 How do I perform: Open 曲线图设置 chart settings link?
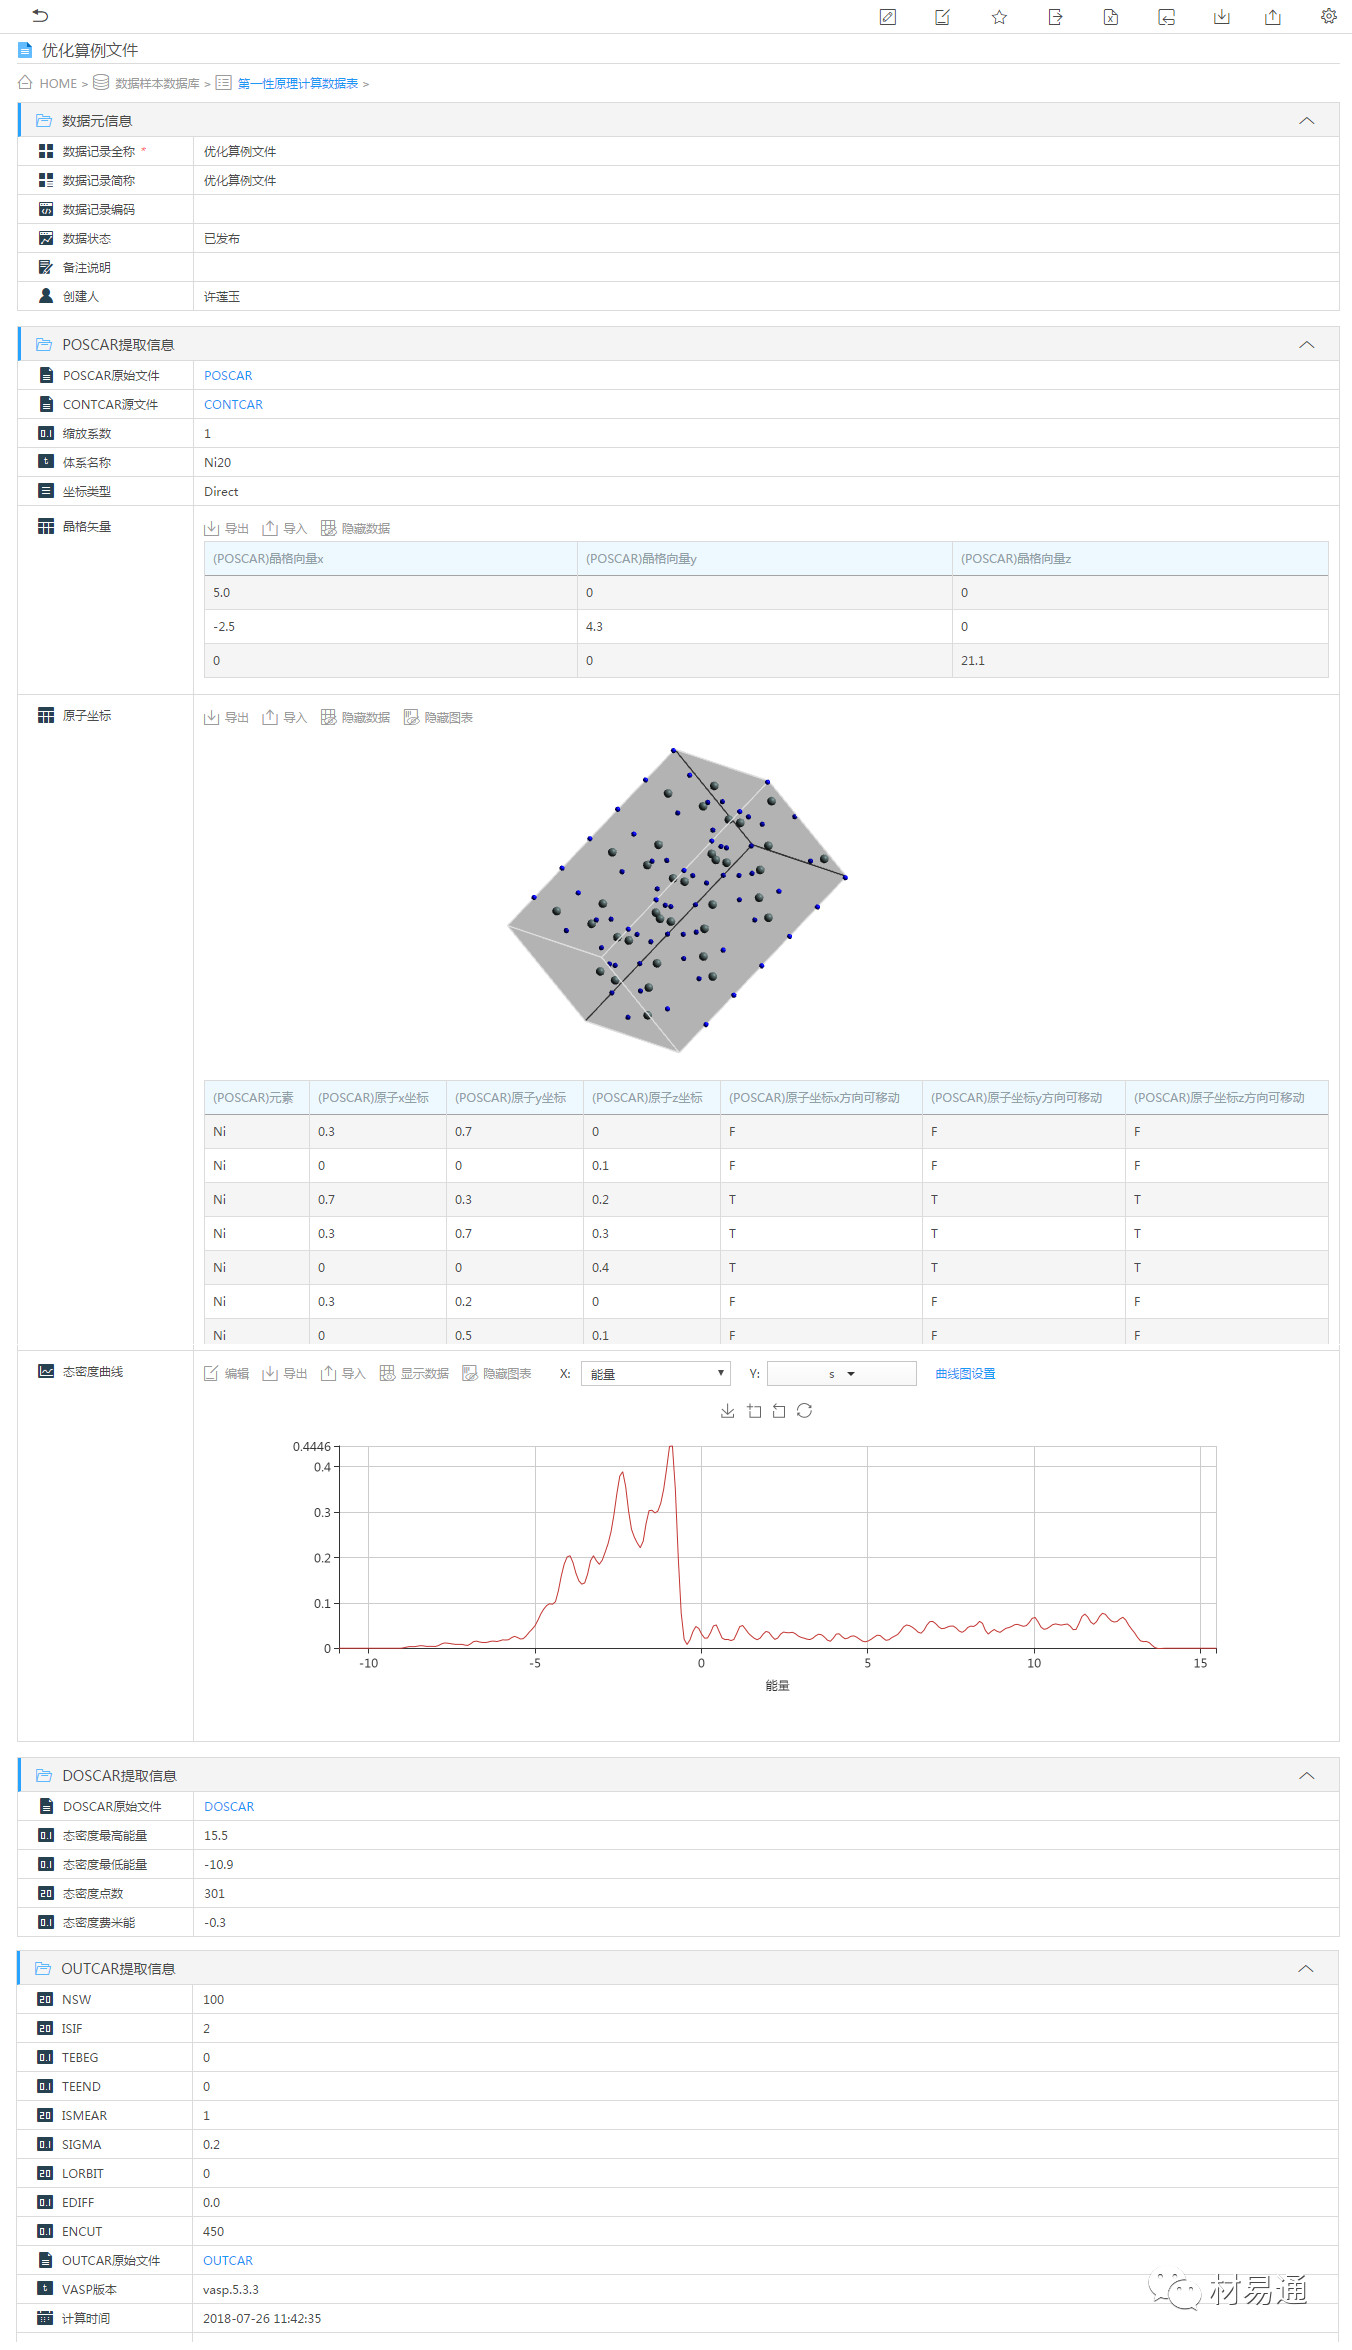[x=965, y=1374]
